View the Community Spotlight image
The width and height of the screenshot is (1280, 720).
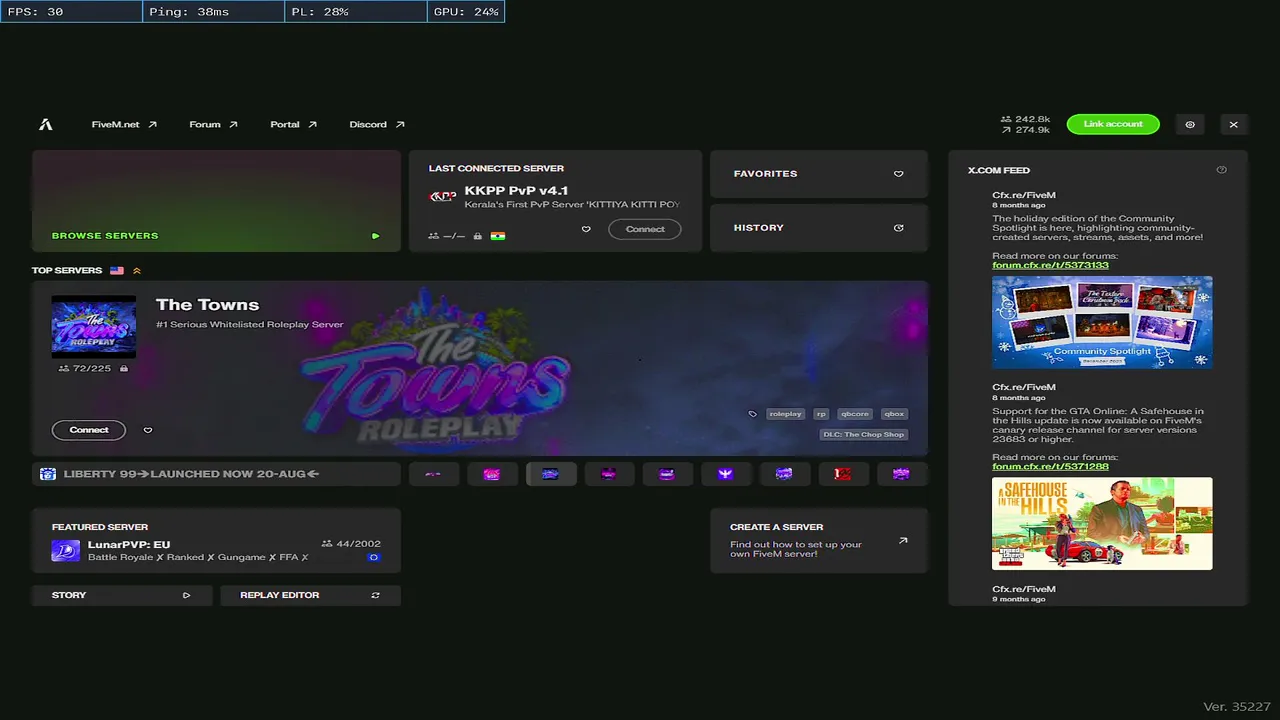click(x=1102, y=322)
